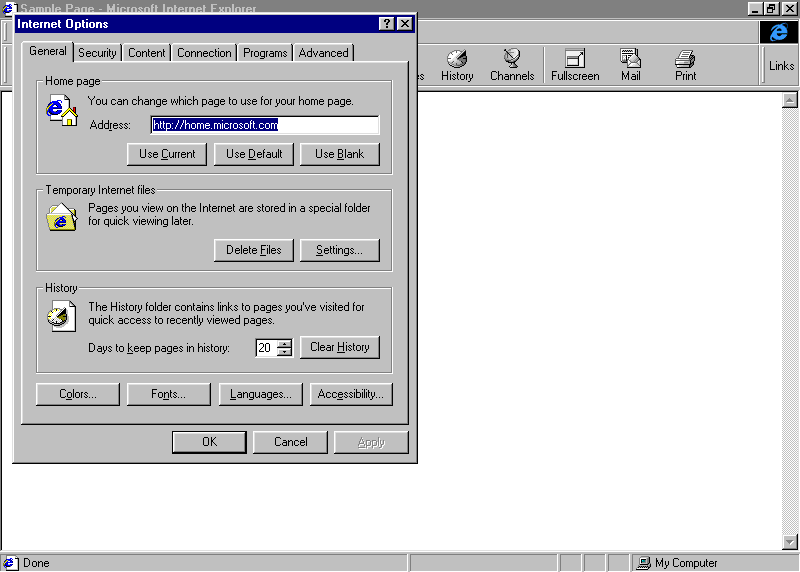Click the Use Blank button

click(340, 154)
